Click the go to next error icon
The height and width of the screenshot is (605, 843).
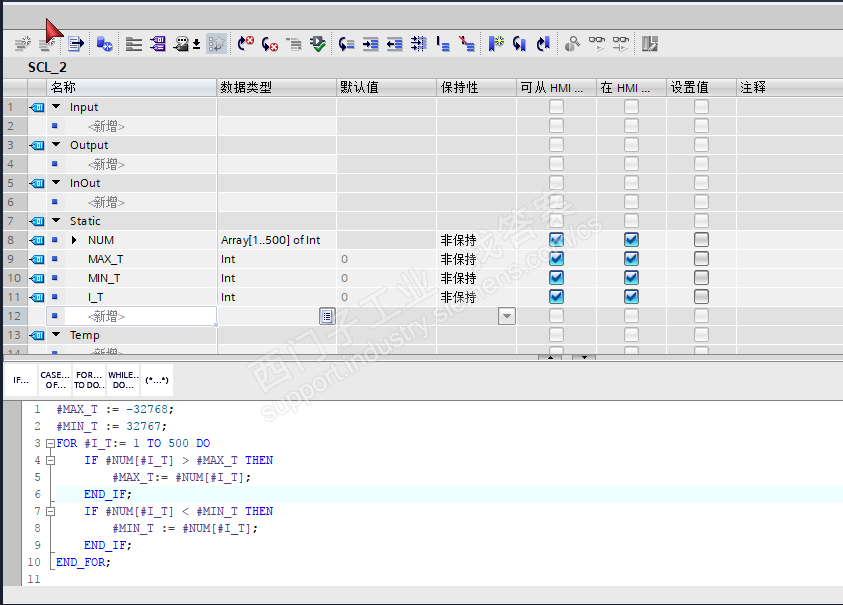tap(270, 44)
